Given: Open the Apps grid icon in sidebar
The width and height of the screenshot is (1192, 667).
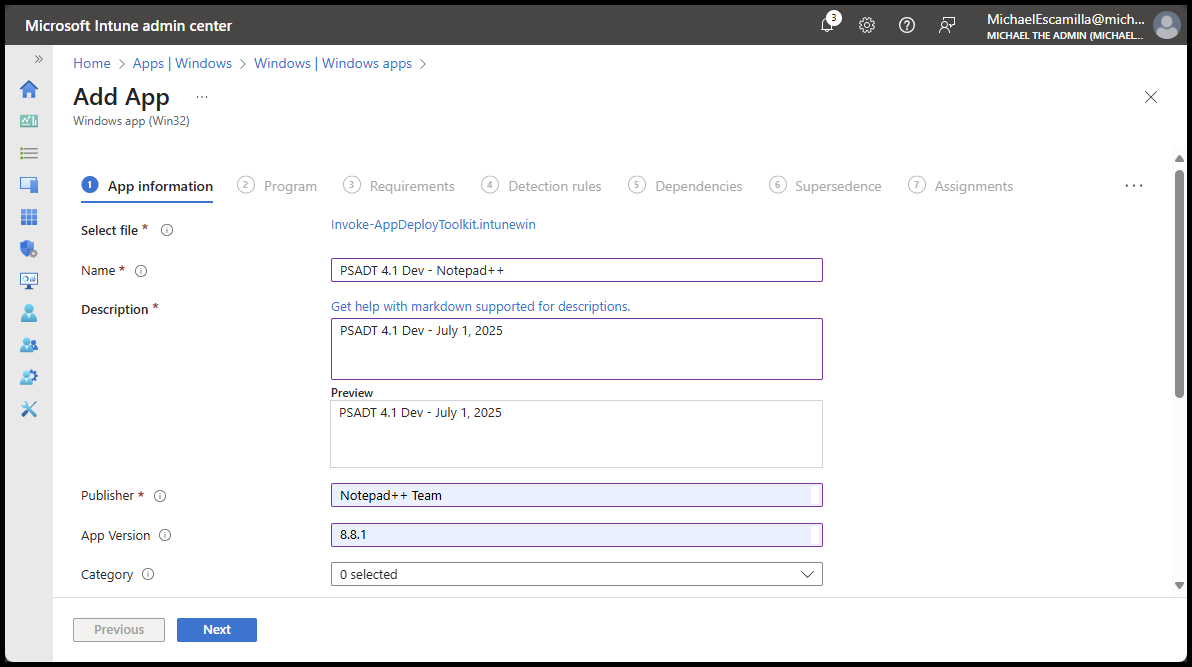Looking at the screenshot, I should pyautogui.click(x=29, y=217).
